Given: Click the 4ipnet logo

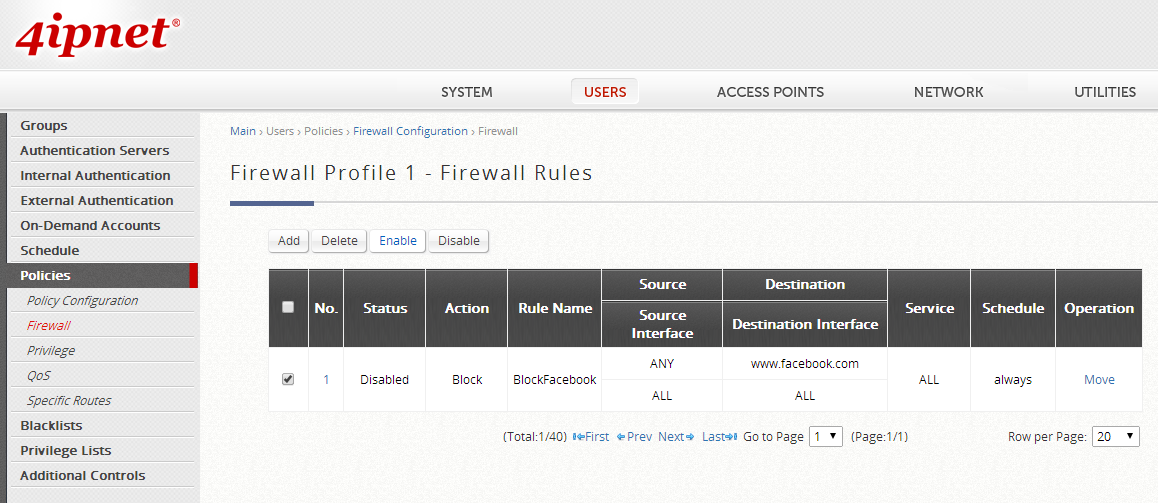Looking at the screenshot, I should [97, 33].
